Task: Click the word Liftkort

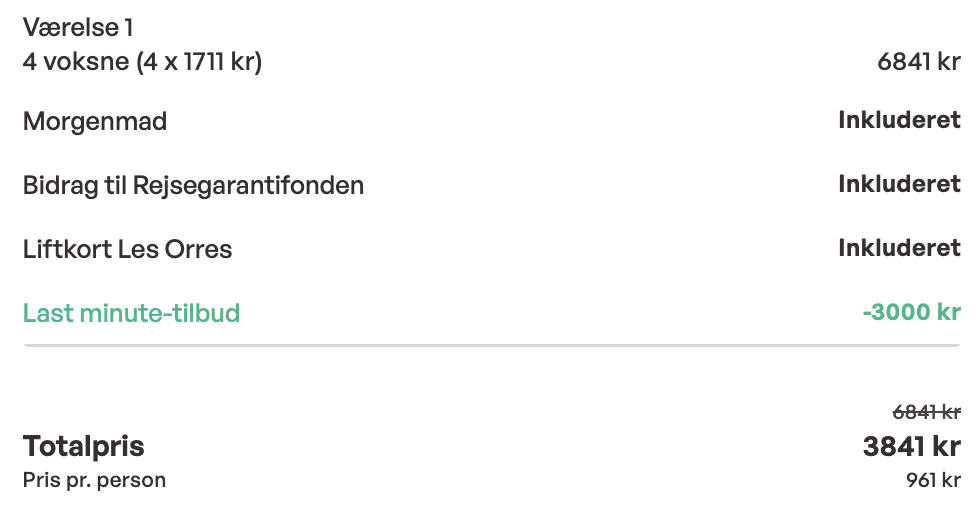Action: pyautogui.click(x=66, y=249)
